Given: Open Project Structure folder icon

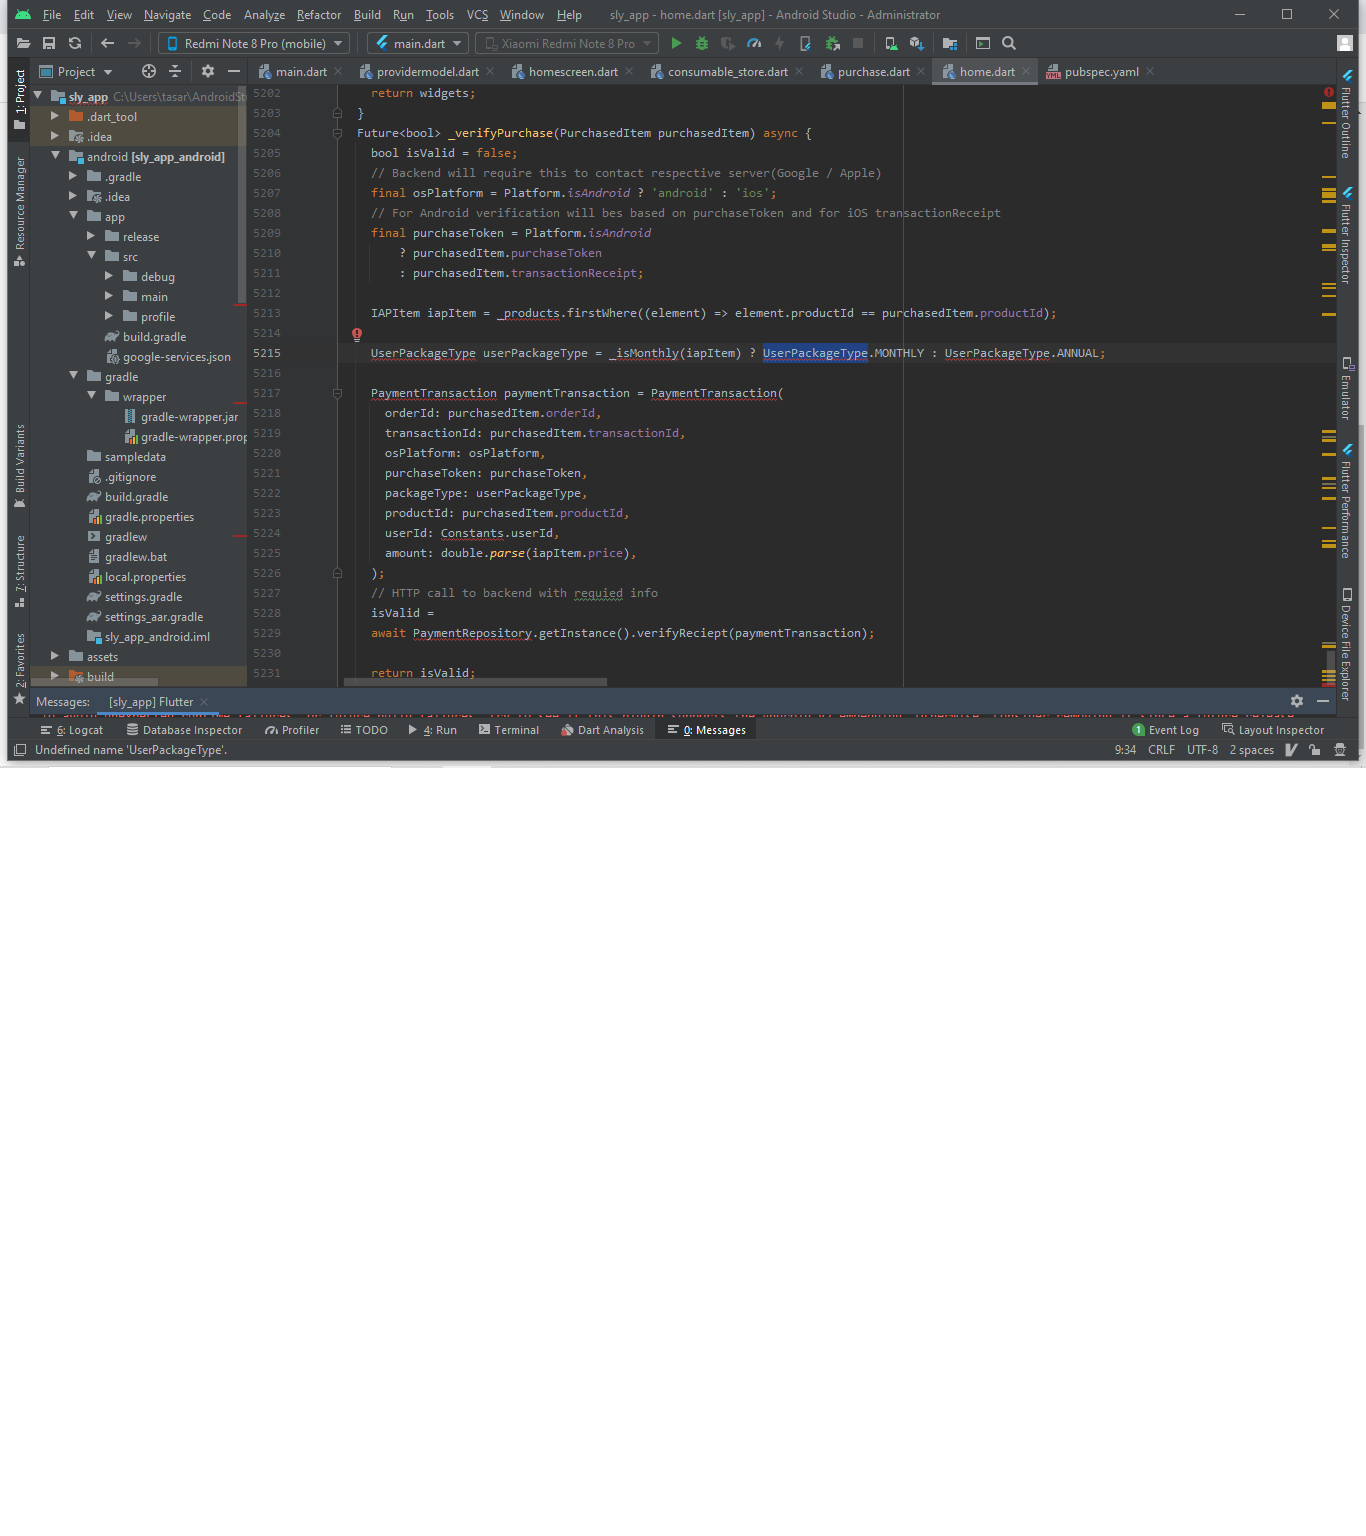Looking at the screenshot, I should 950,43.
